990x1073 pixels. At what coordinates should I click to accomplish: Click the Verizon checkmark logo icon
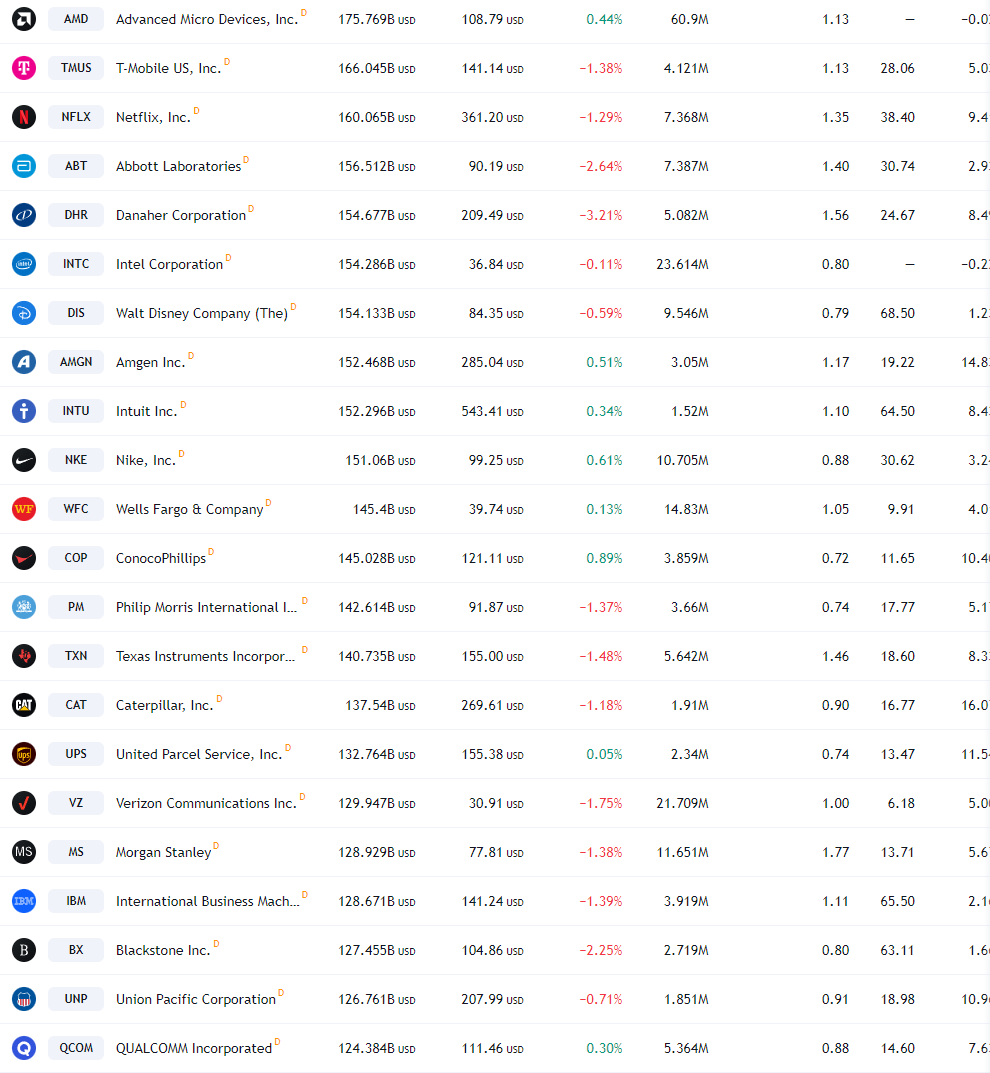pos(24,803)
